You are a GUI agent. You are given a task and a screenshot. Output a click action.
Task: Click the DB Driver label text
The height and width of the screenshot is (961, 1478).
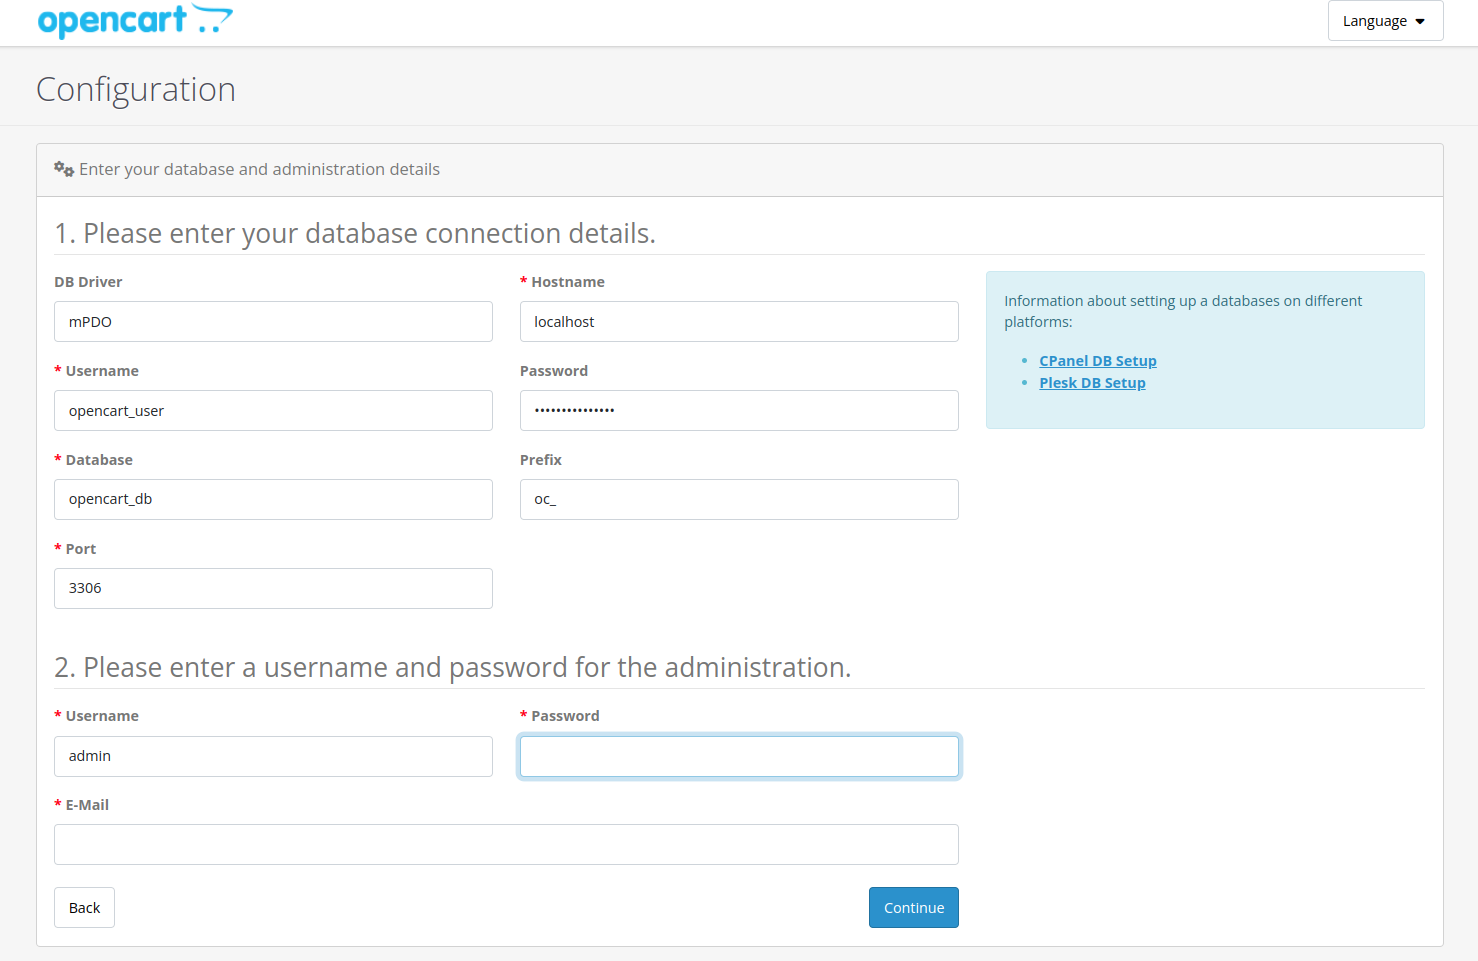pyautogui.click(x=88, y=282)
